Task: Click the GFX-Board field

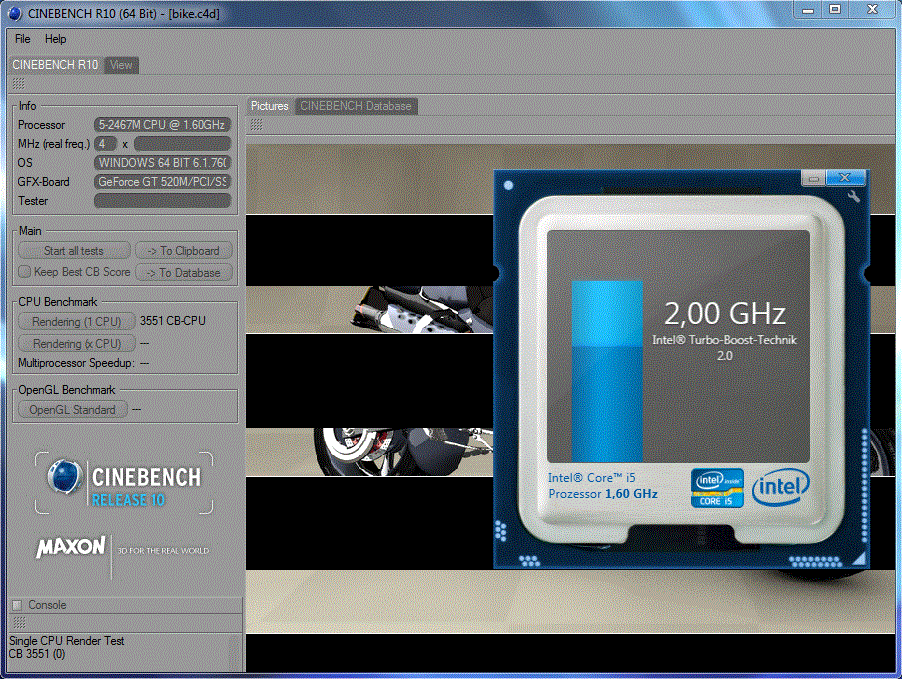Action: click(162, 182)
